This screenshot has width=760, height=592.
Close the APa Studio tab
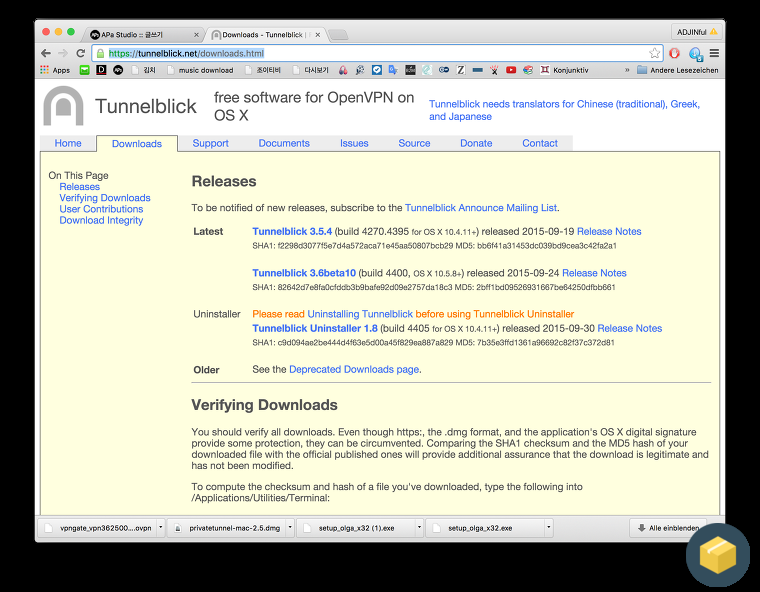196,35
